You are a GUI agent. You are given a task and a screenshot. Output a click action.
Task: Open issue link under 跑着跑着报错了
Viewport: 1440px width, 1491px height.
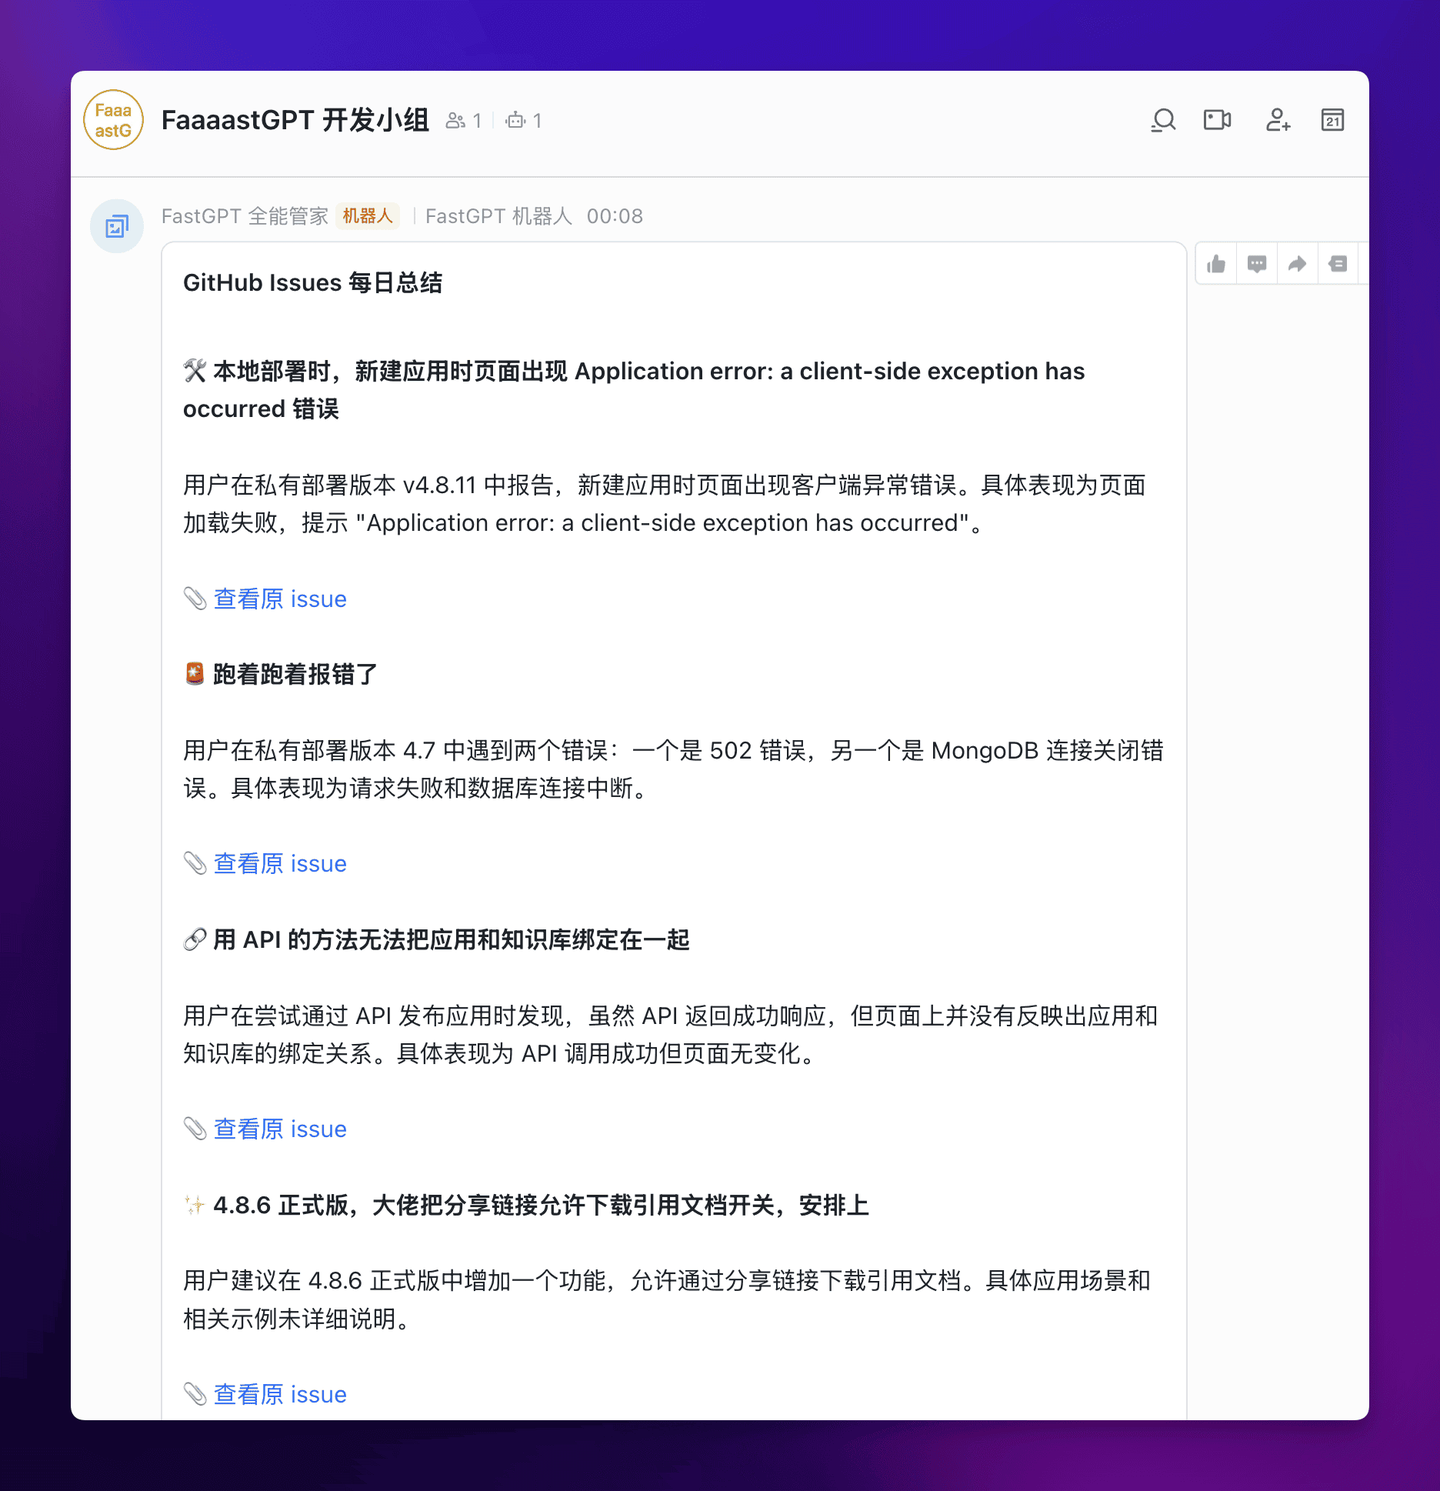pyautogui.click(x=279, y=863)
